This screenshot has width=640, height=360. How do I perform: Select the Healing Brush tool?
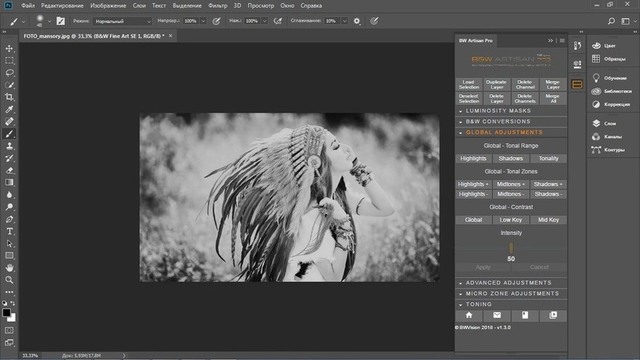click(9, 122)
